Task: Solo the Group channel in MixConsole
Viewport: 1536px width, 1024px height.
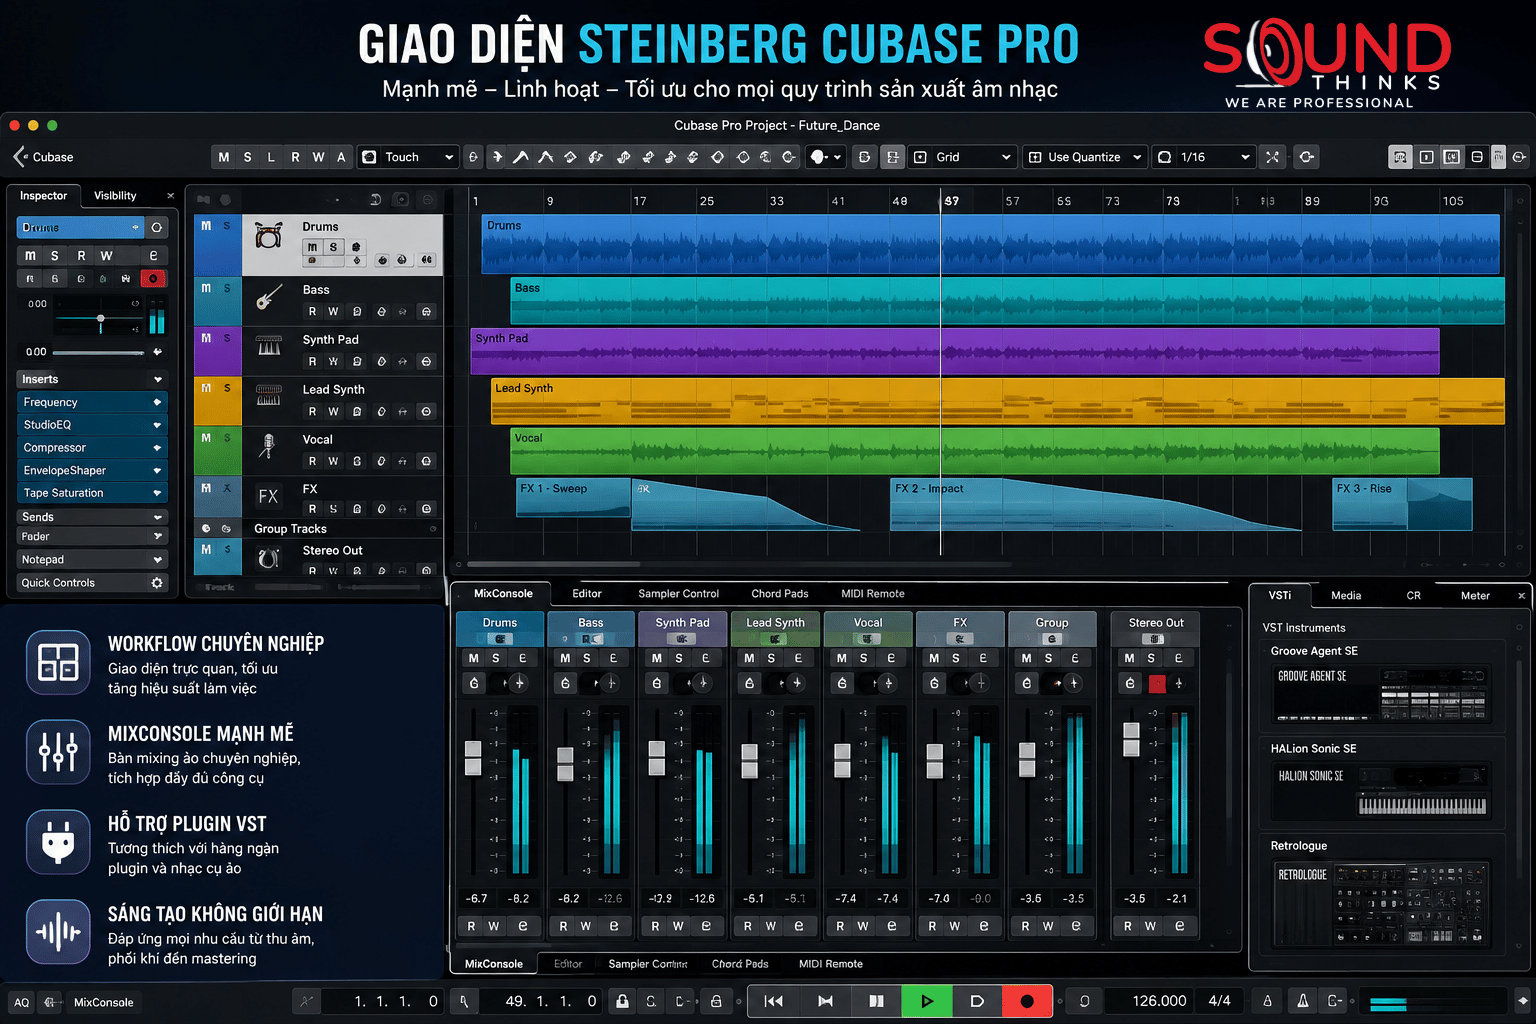Action: [x=1048, y=658]
